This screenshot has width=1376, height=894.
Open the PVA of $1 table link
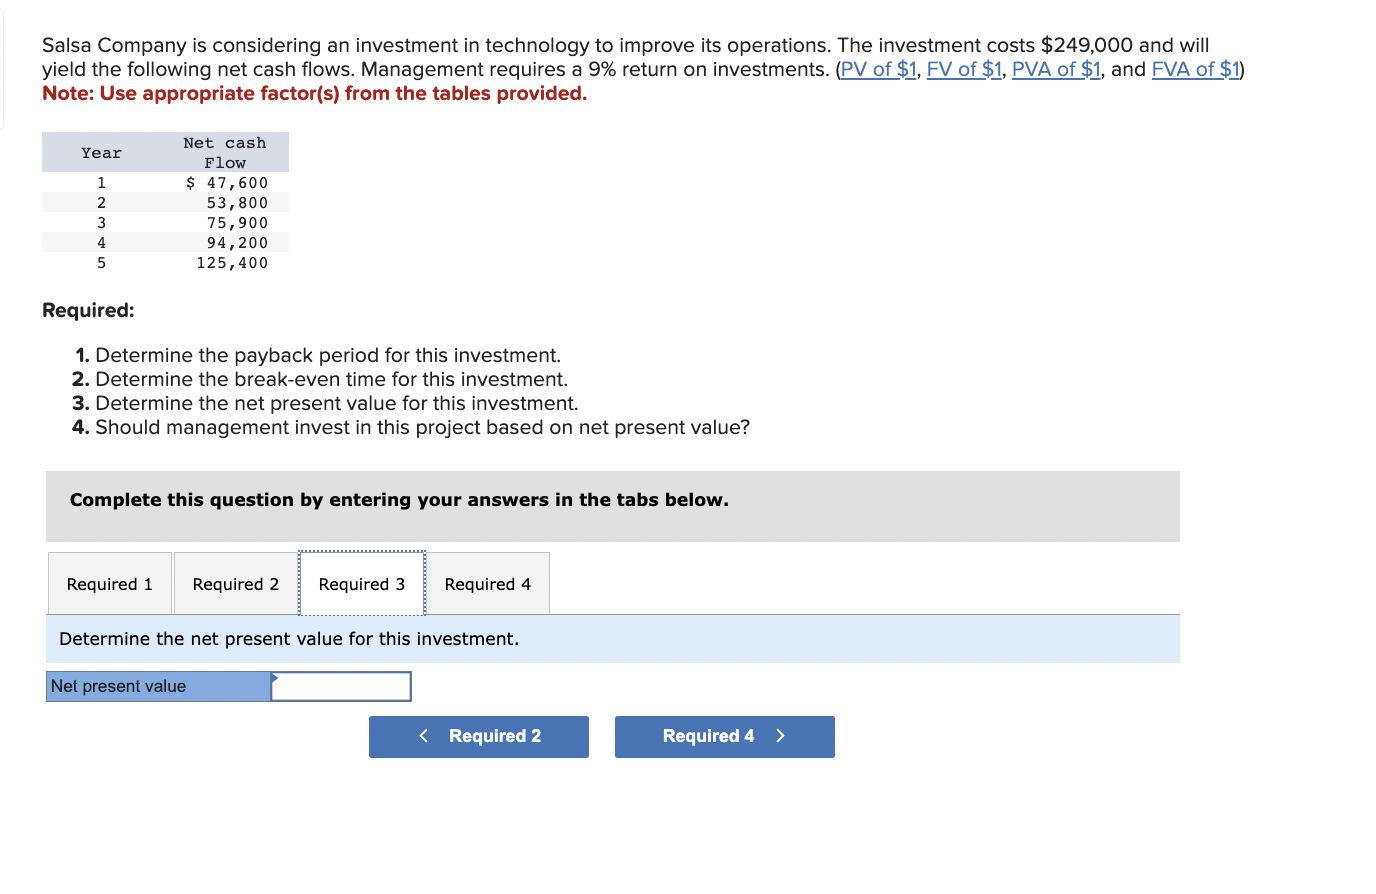1056,69
